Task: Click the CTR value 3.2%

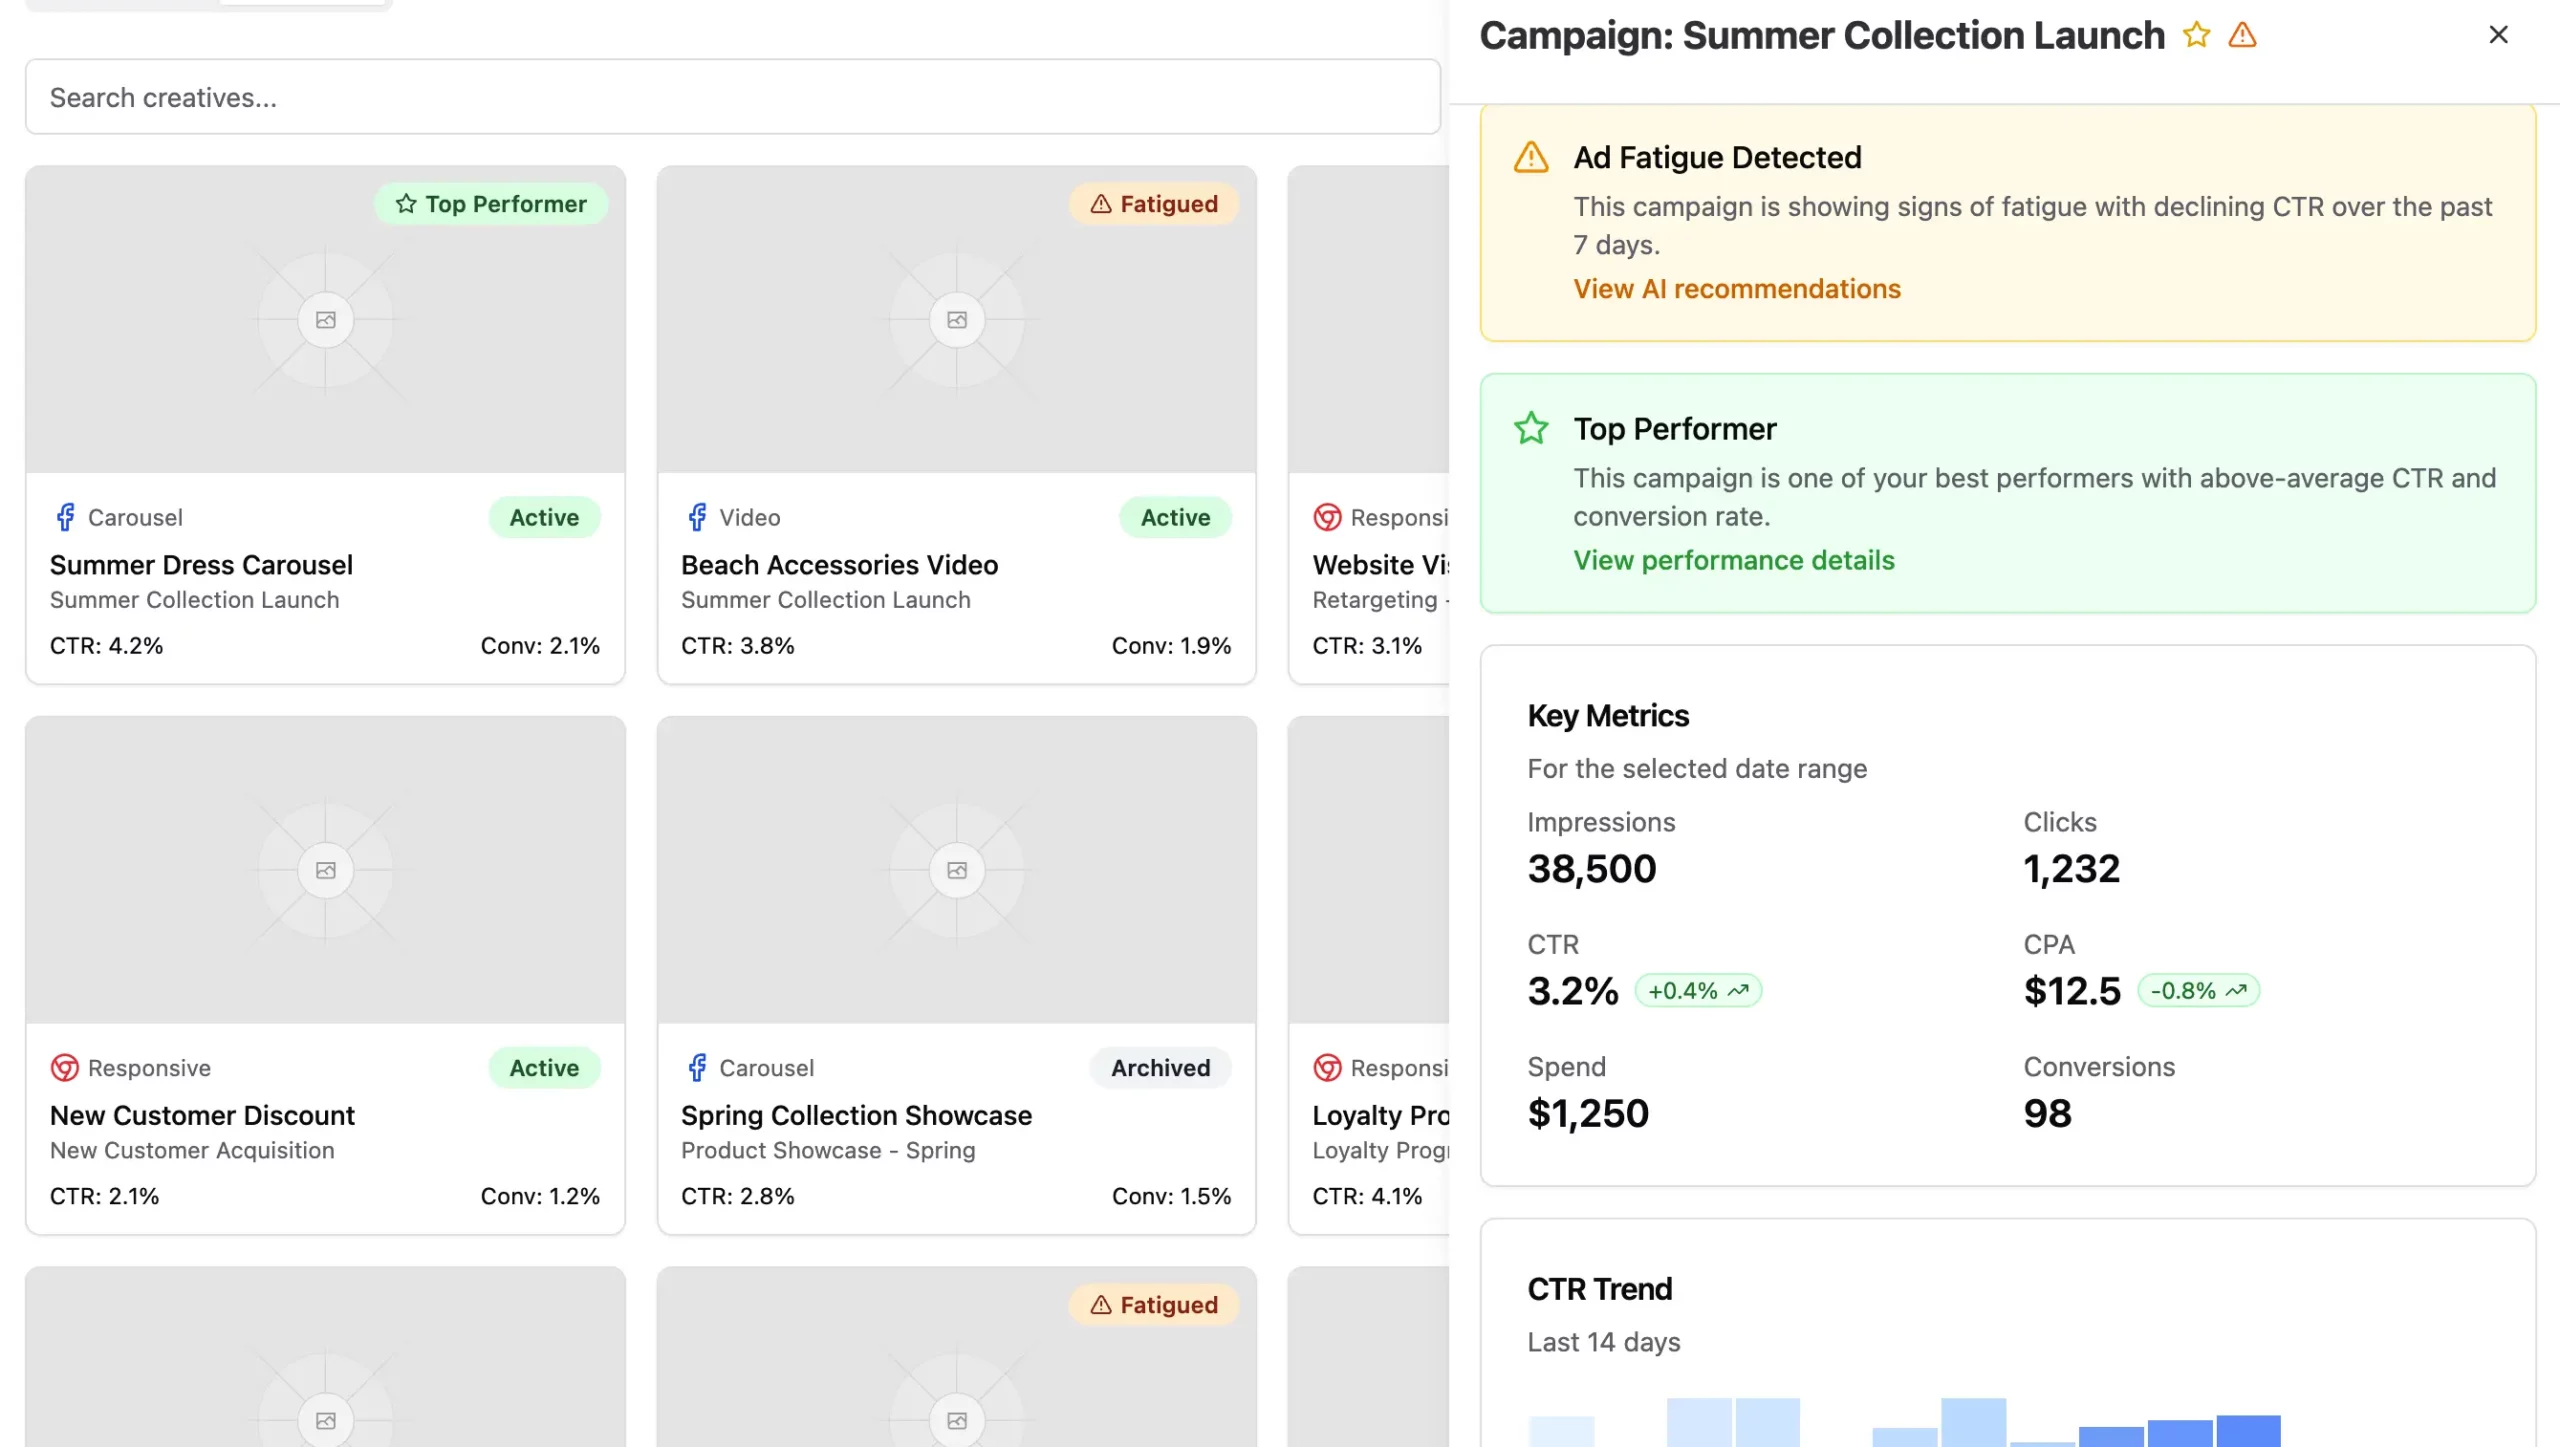Action: click(1572, 991)
